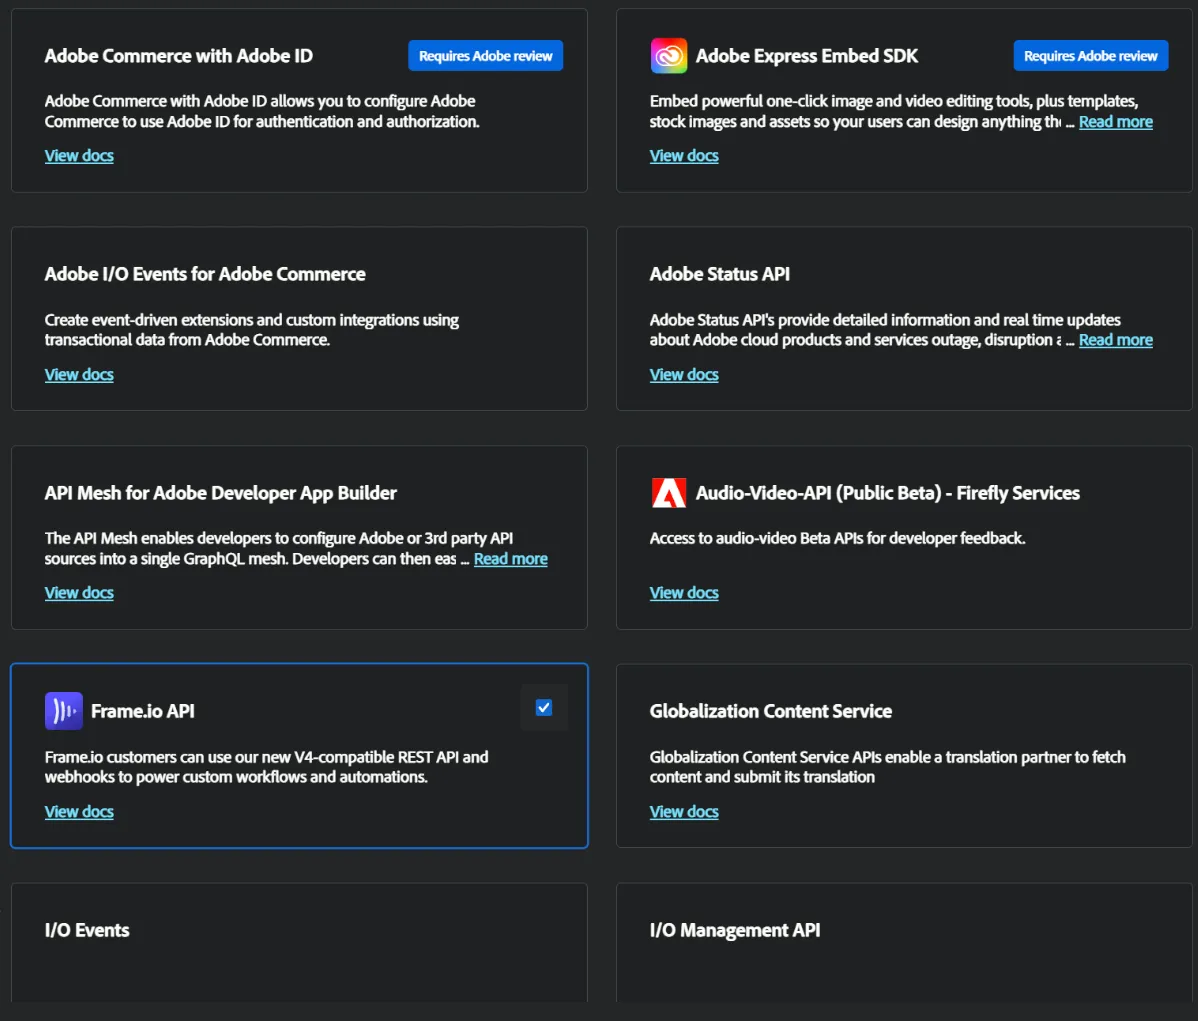Click 'Frame.io customers can use' description text
Viewport: 1198px width, 1021px height.
click(x=267, y=767)
